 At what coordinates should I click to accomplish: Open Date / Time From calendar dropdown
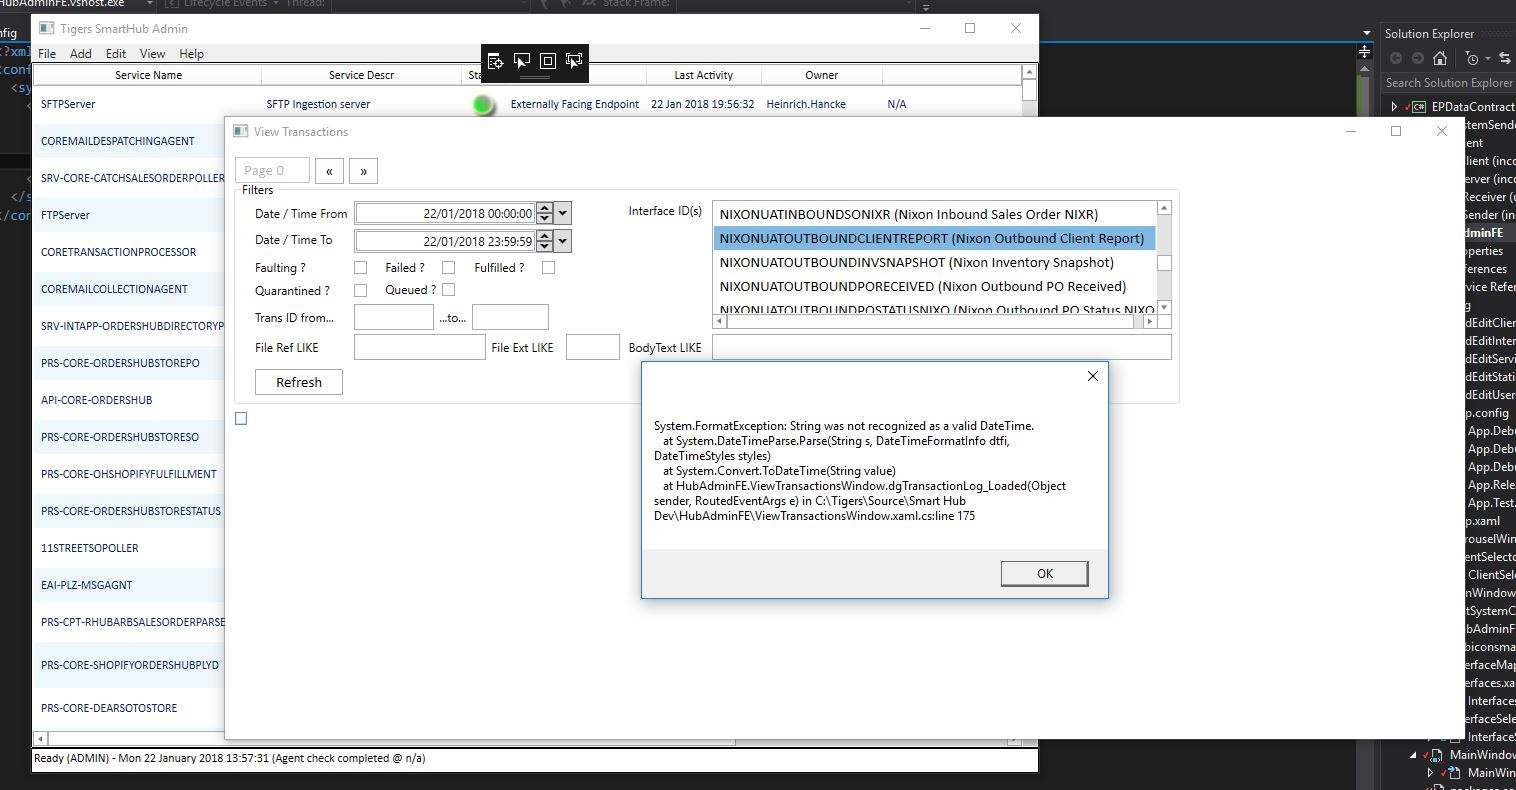point(563,213)
